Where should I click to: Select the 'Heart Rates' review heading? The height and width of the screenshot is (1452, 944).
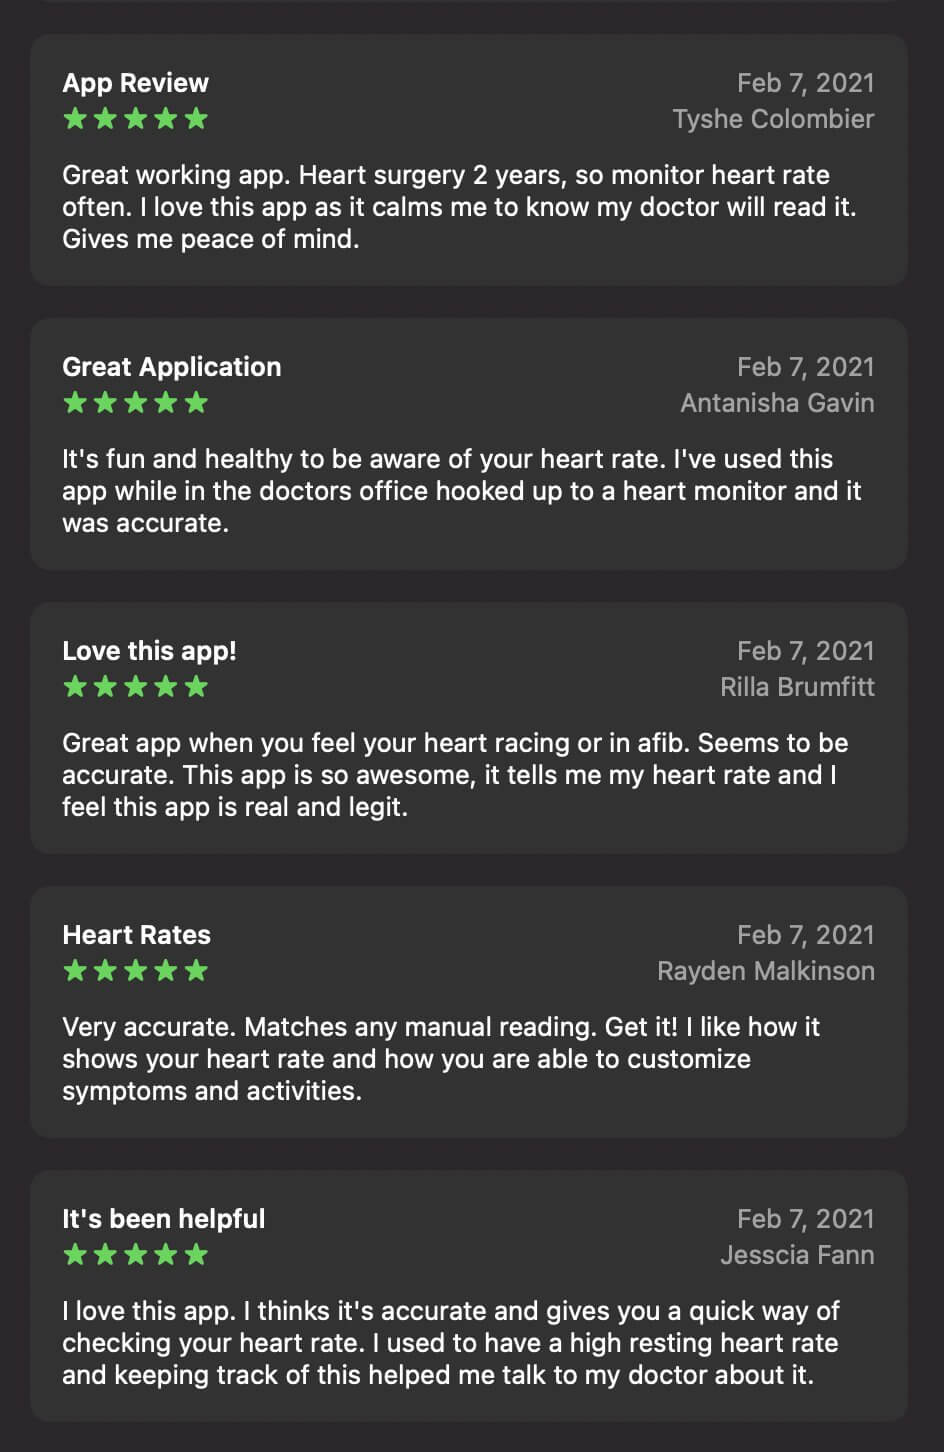point(136,935)
